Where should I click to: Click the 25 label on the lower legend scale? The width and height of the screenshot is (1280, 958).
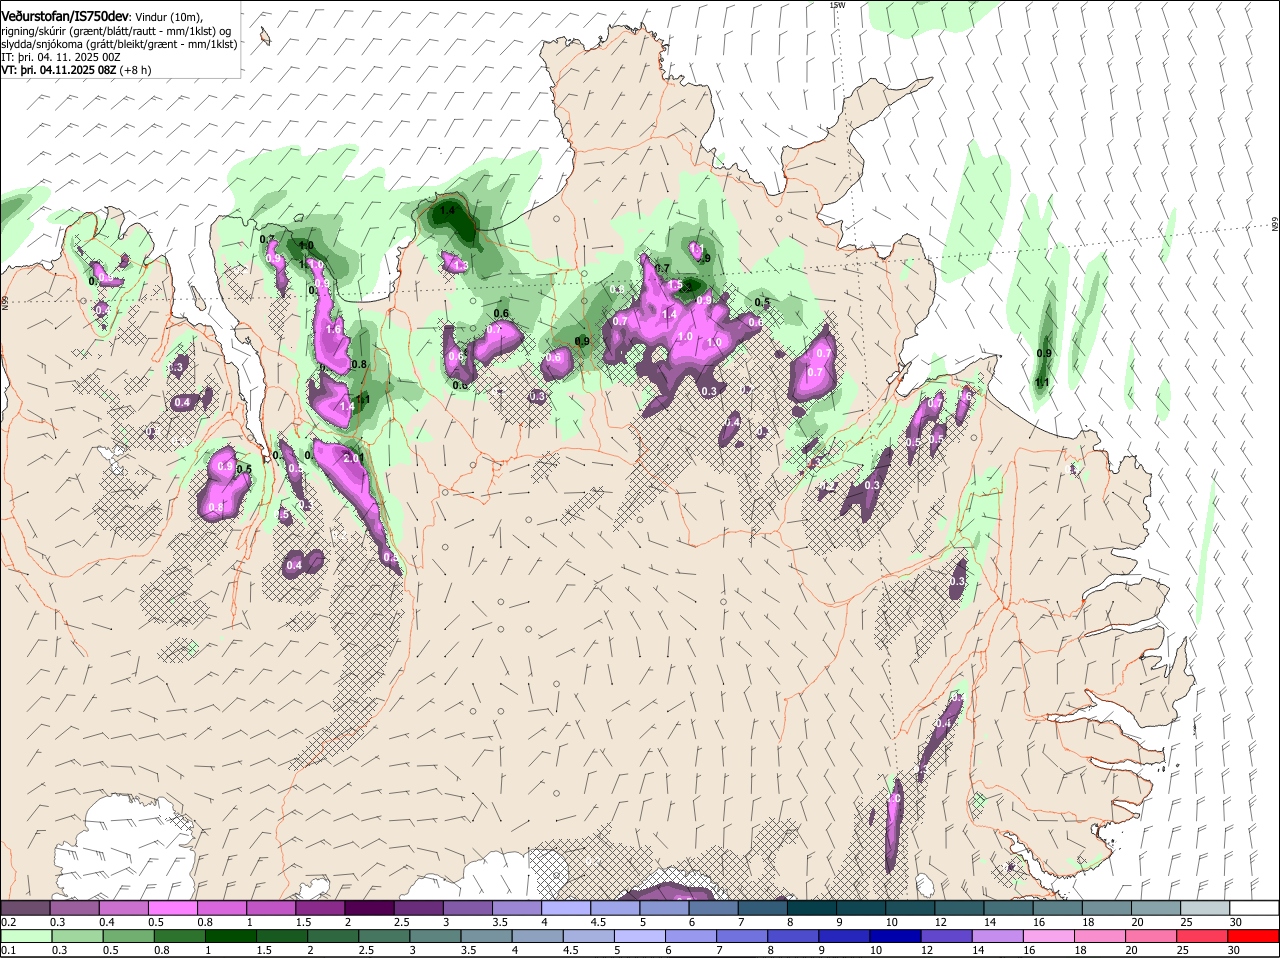[1184, 950]
